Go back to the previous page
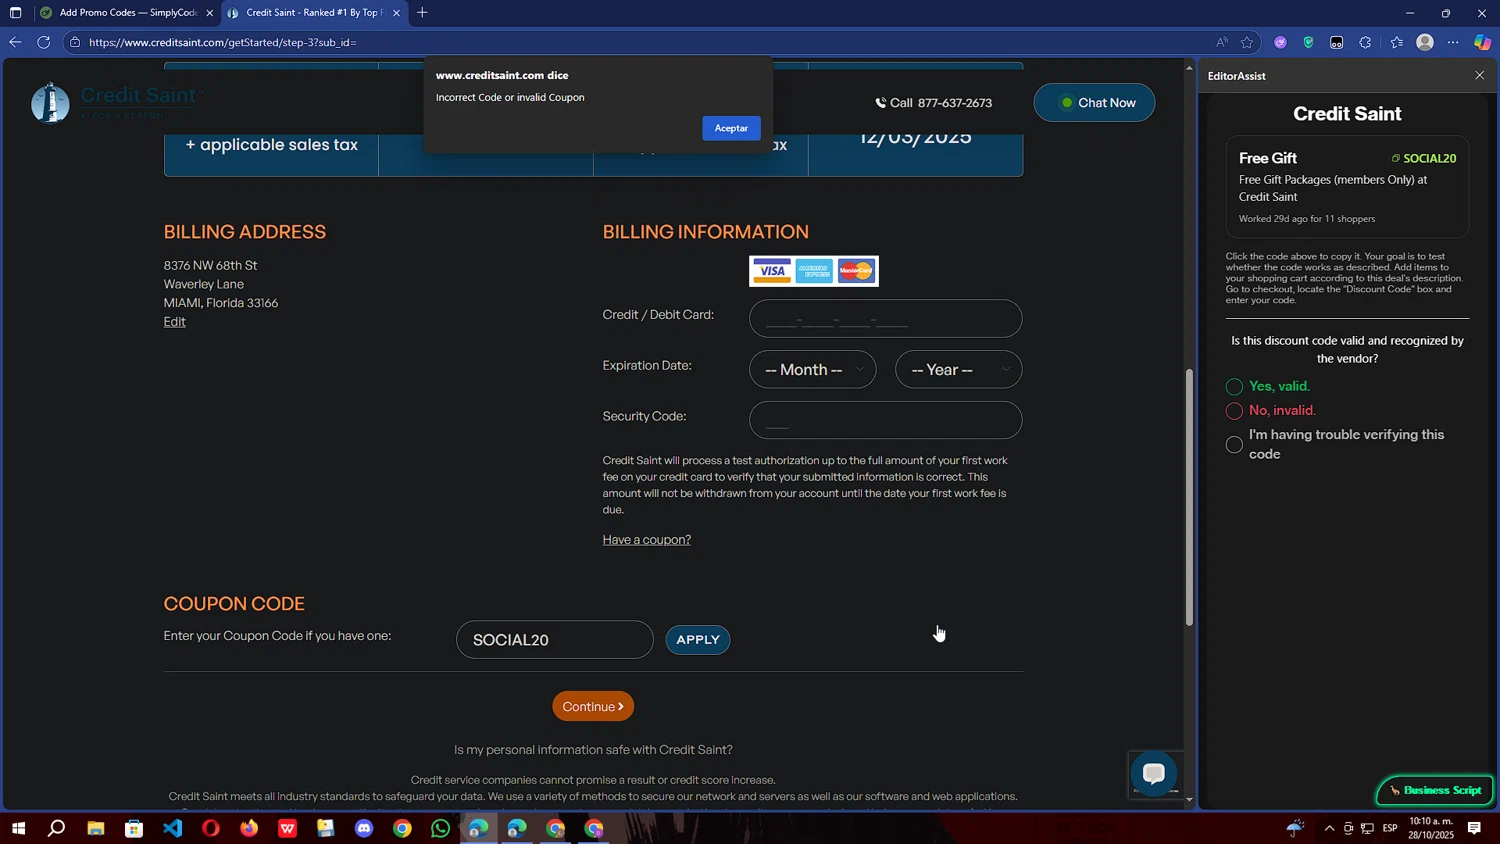 coord(15,42)
